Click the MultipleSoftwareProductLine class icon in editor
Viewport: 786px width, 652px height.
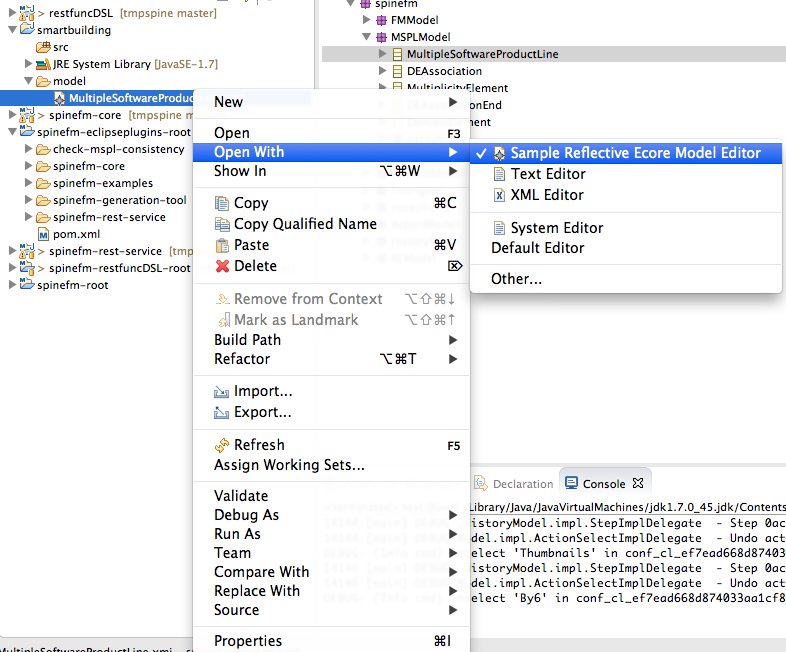coord(397,54)
